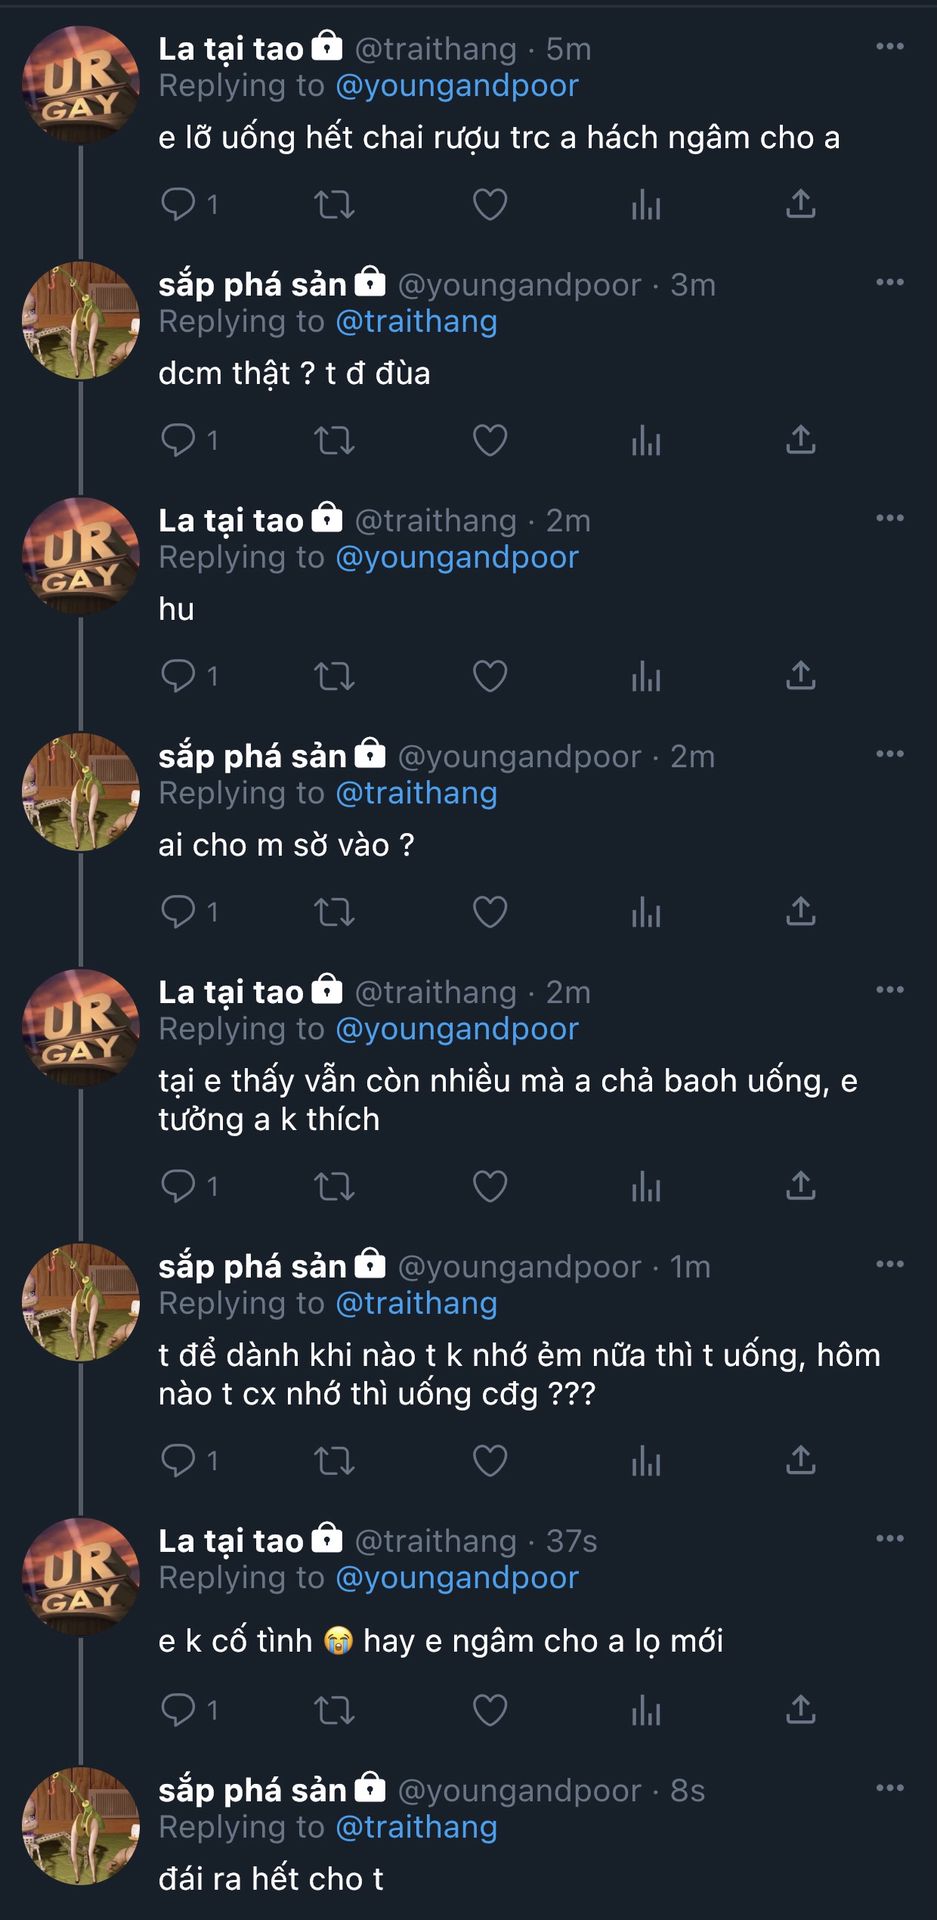Like the 'e k cố tình' tweet
Screen dimensions: 937x1920
[x=490, y=1710]
